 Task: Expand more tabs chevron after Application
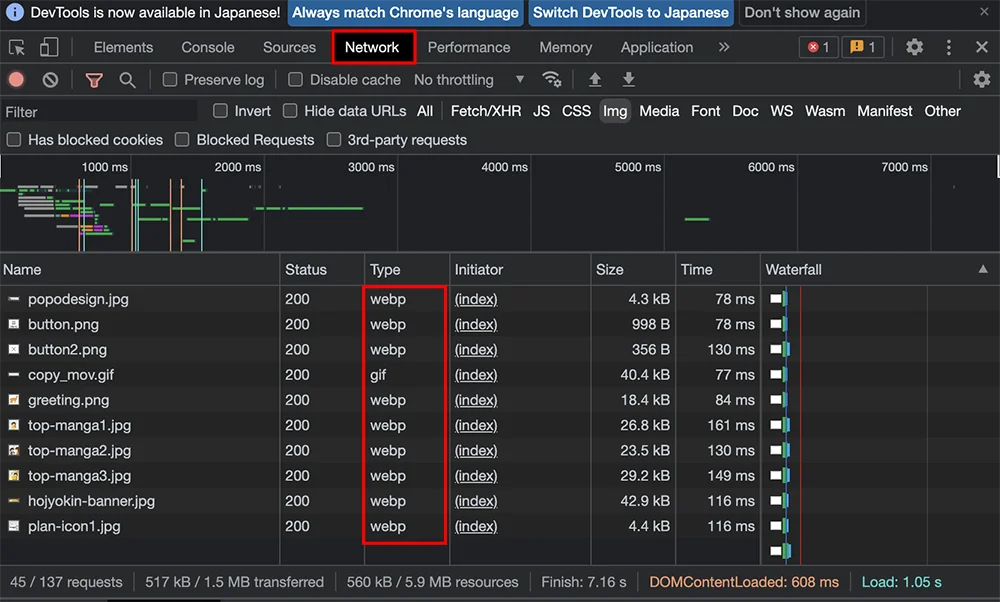point(724,47)
